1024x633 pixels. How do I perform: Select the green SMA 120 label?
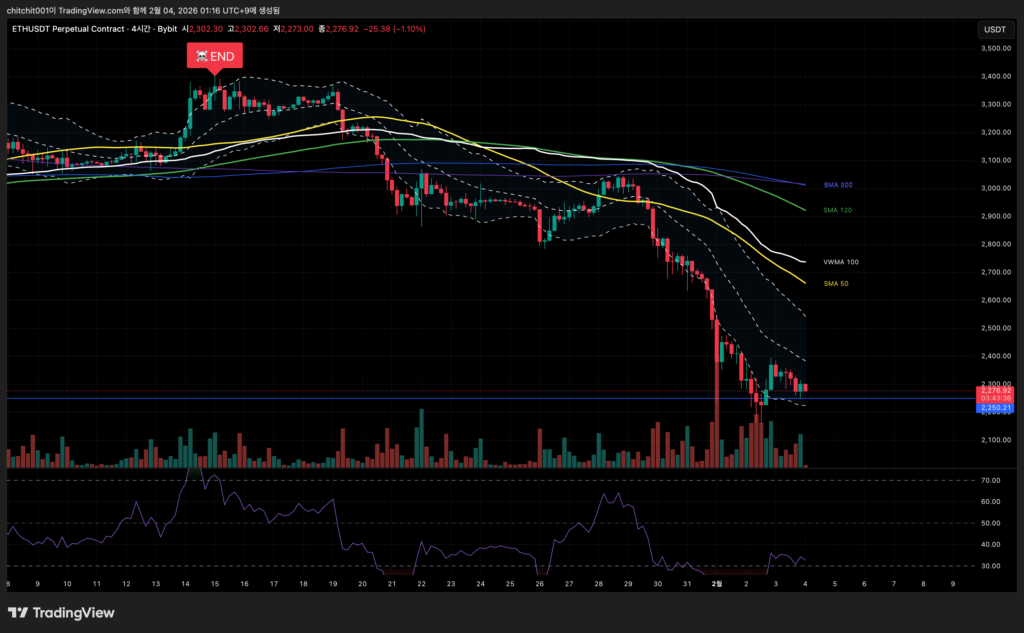tap(838, 210)
